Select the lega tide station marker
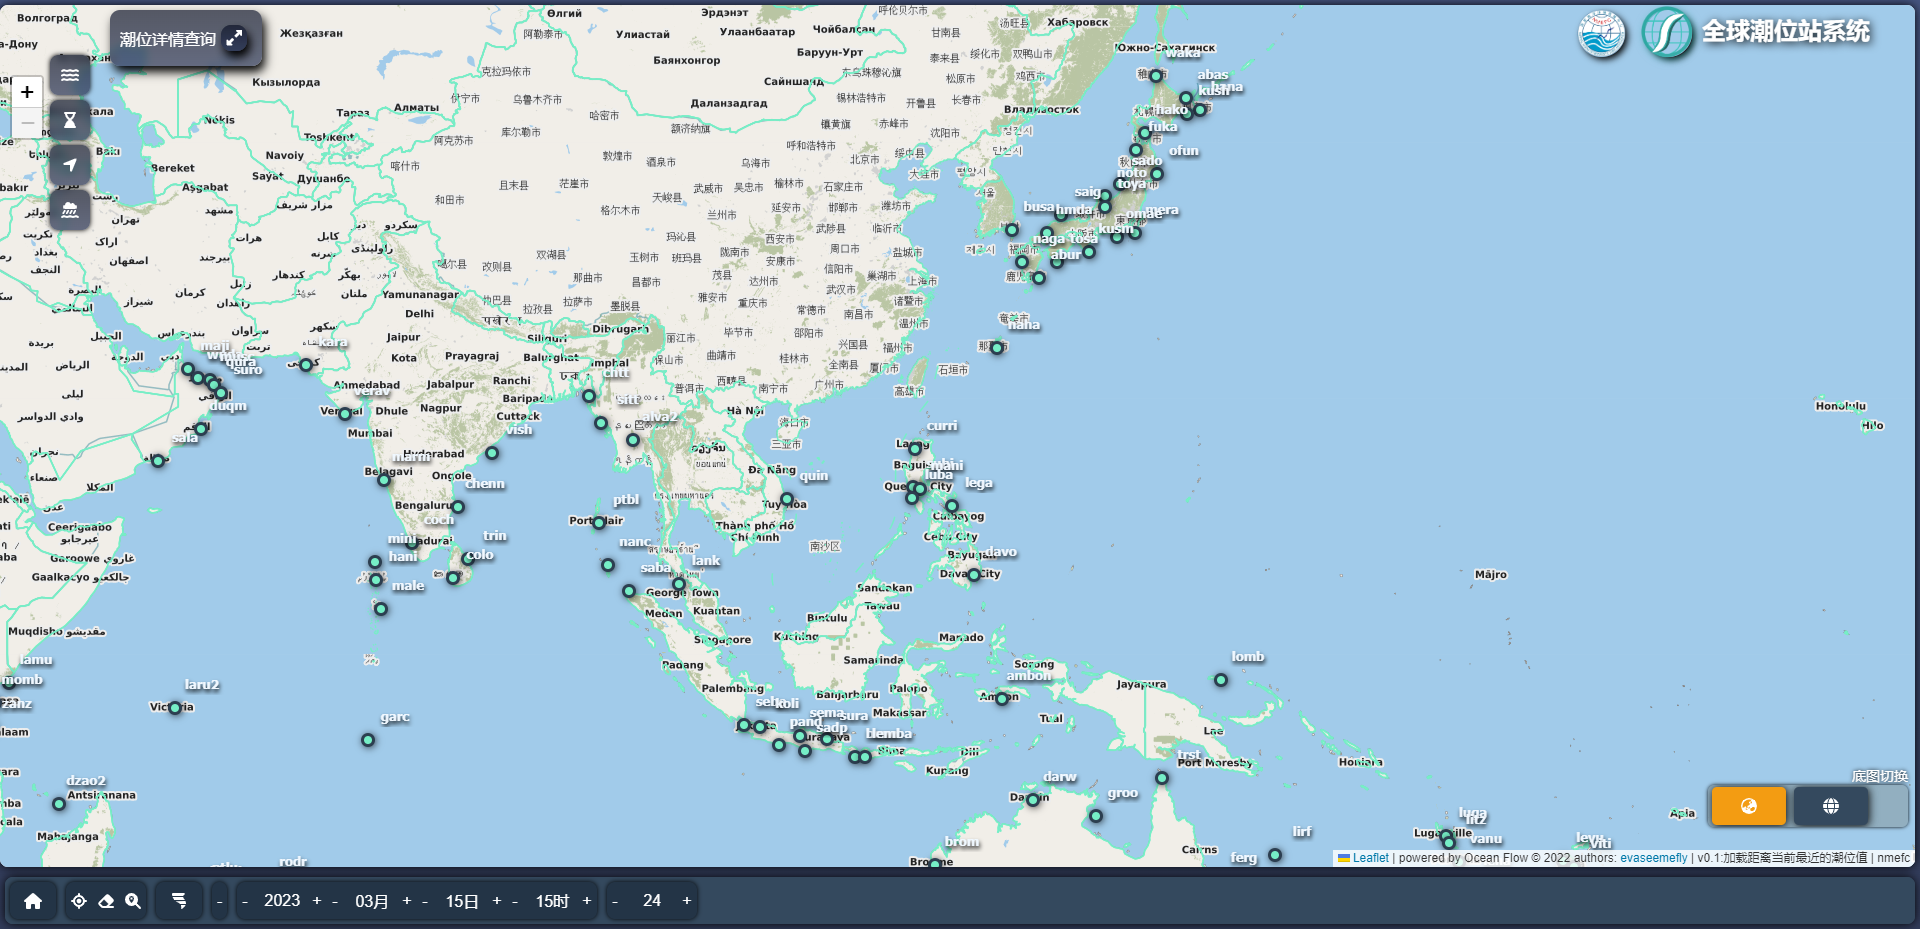 tap(952, 506)
